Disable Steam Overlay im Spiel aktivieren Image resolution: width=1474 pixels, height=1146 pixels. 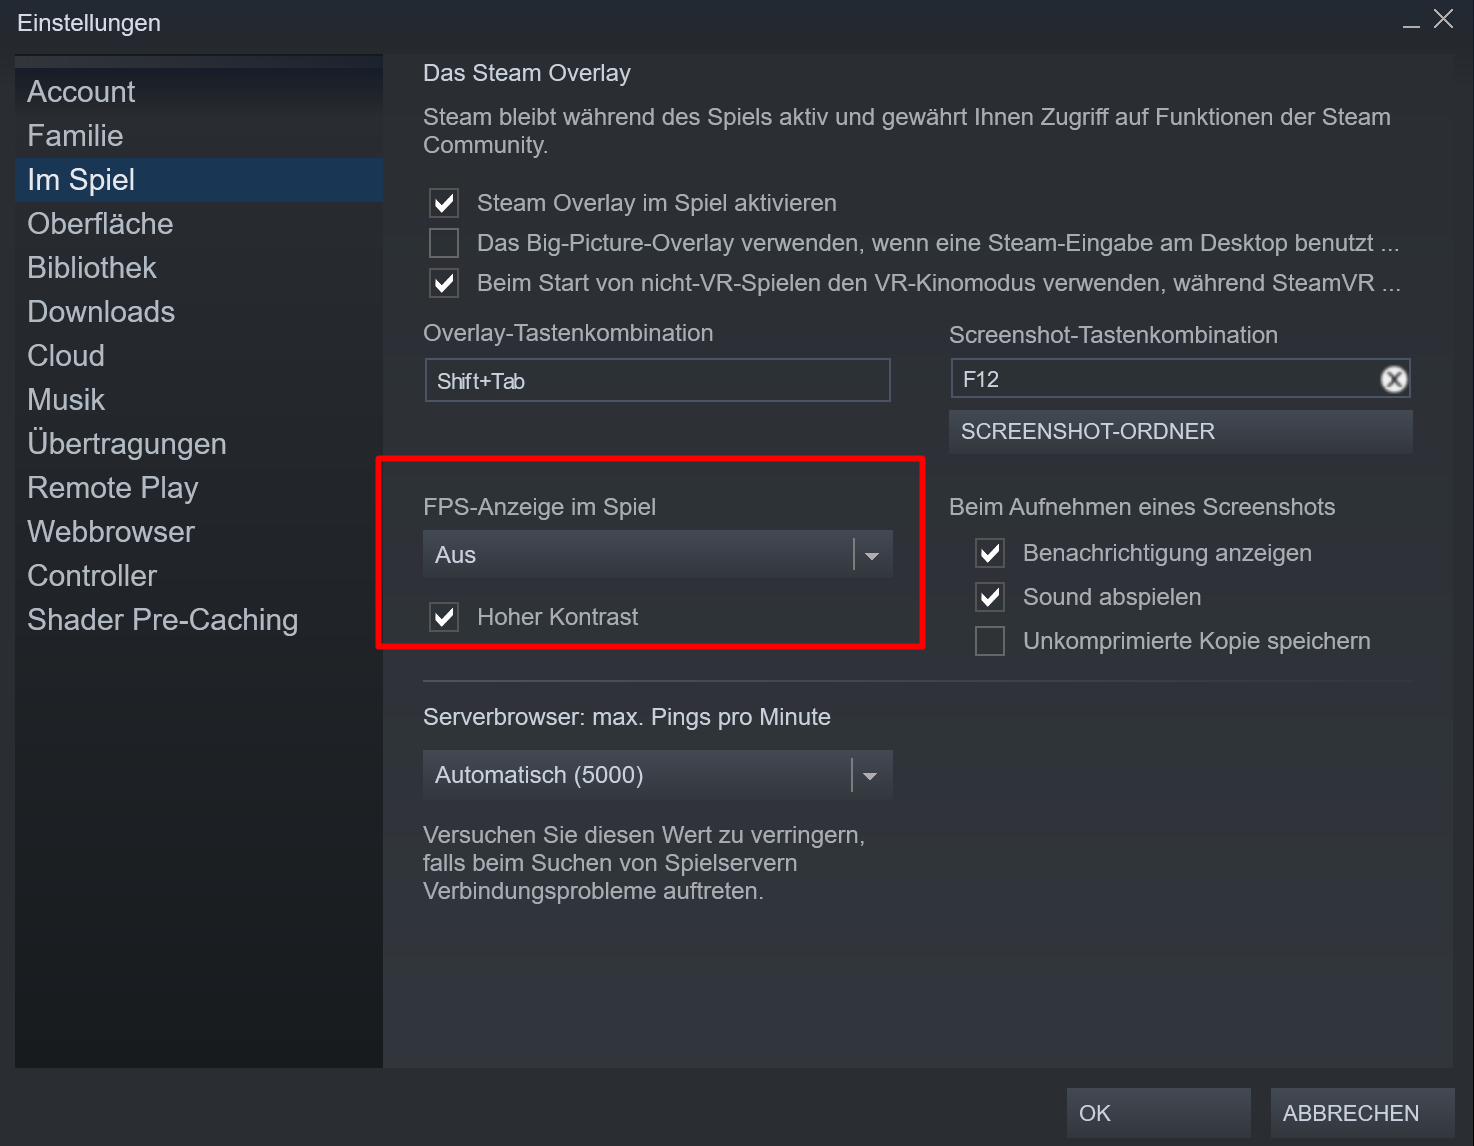click(x=444, y=204)
